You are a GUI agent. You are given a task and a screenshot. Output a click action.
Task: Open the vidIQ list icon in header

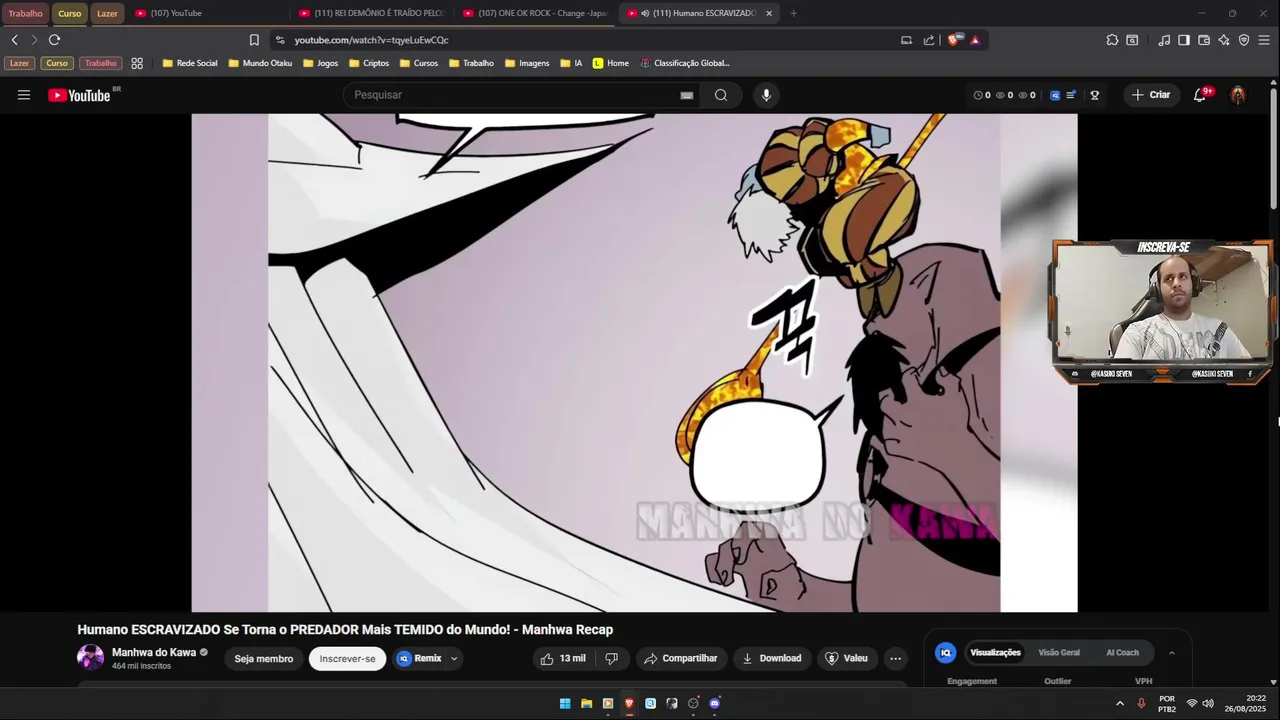[1071, 95]
